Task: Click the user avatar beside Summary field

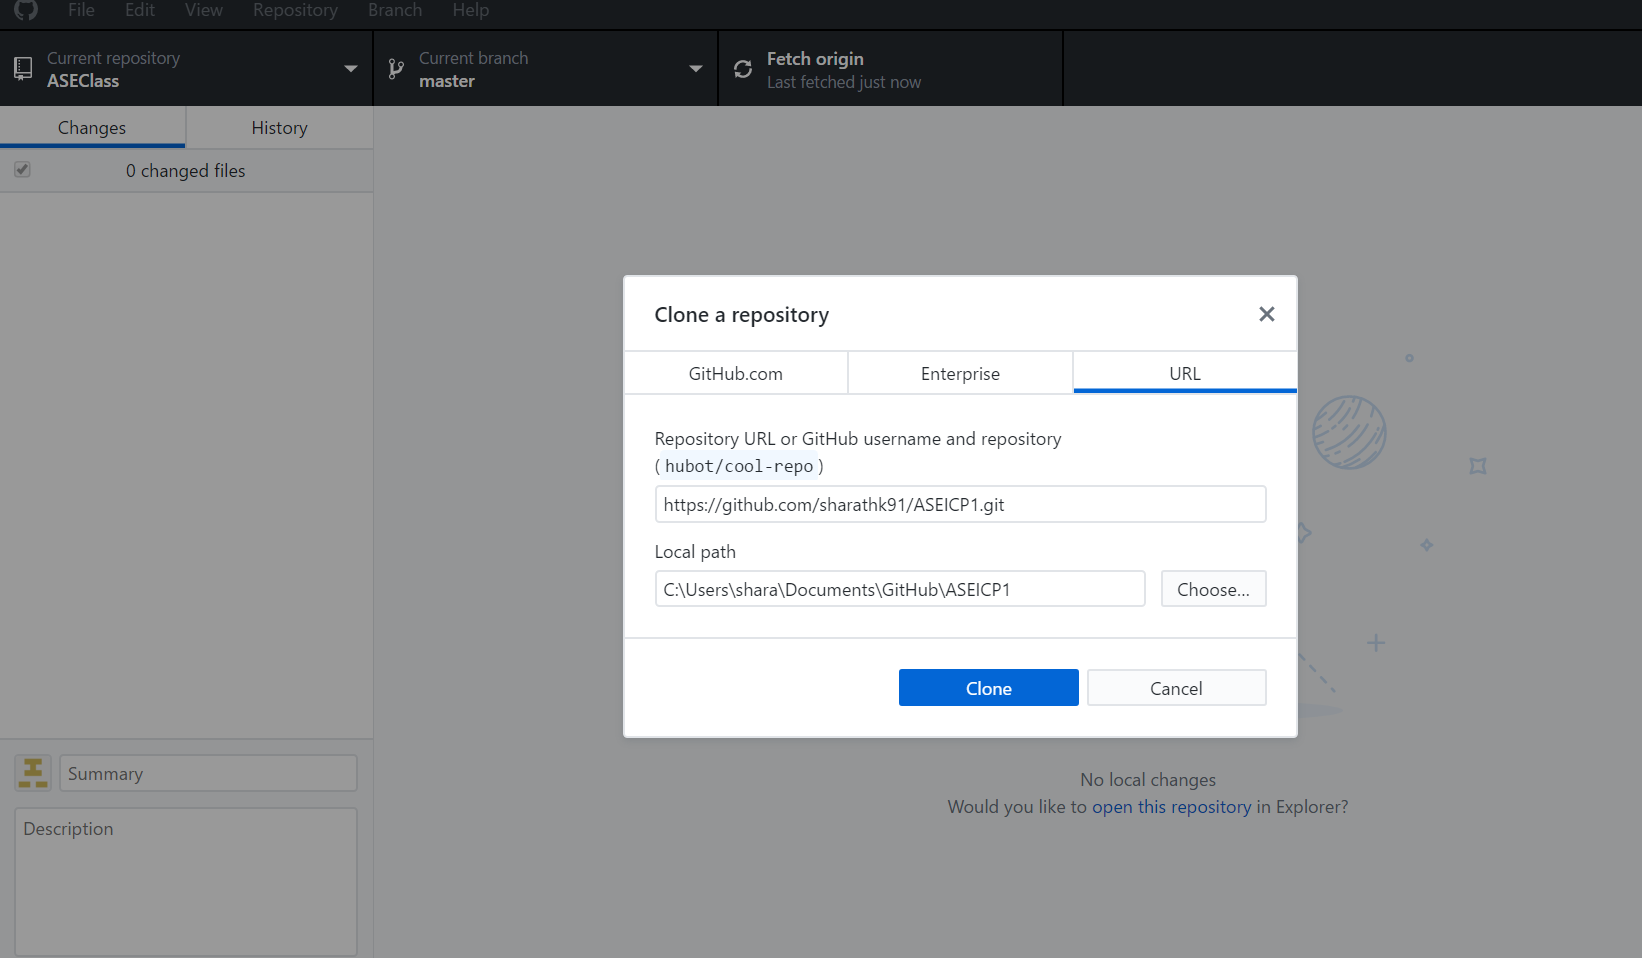Action: coord(33,773)
